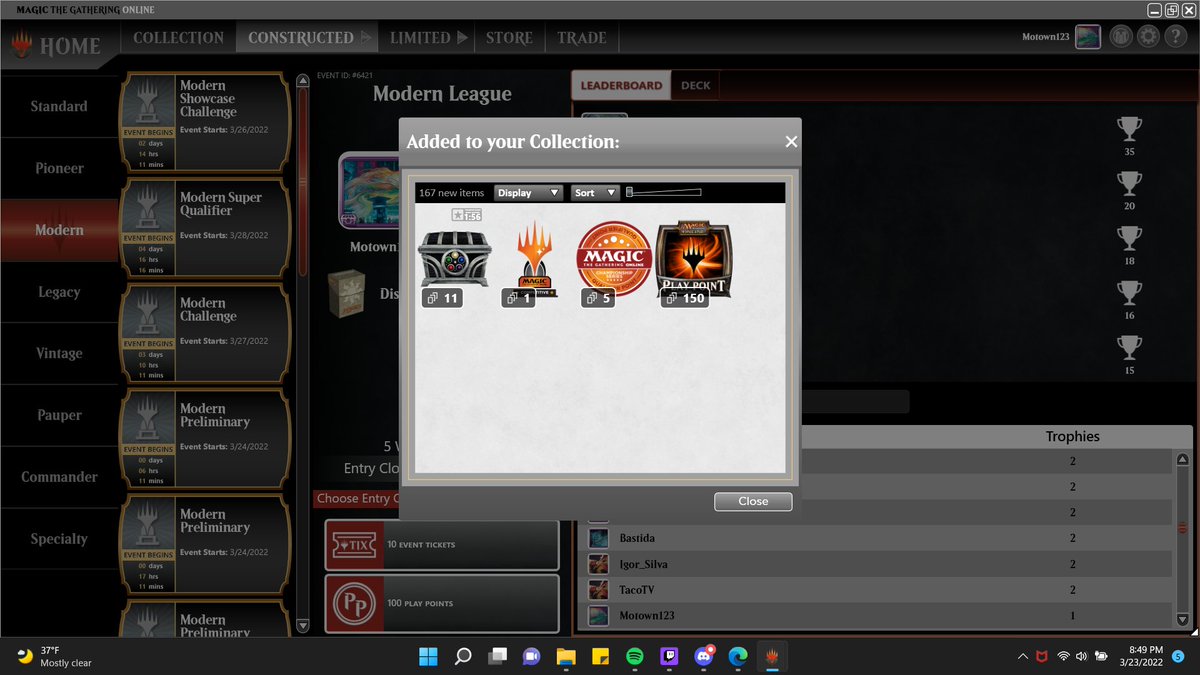Image resolution: width=1200 pixels, height=675 pixels.
Task: Open the buddies icon in header
Action: tap(1121, 37)
